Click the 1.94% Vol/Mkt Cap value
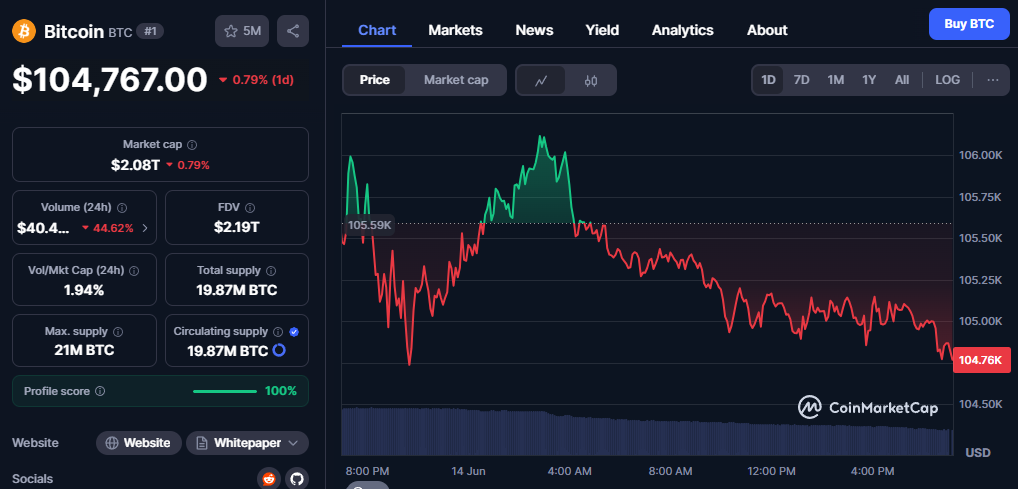1018x489 pixels. pyautogui.click(x=84, y=290)
